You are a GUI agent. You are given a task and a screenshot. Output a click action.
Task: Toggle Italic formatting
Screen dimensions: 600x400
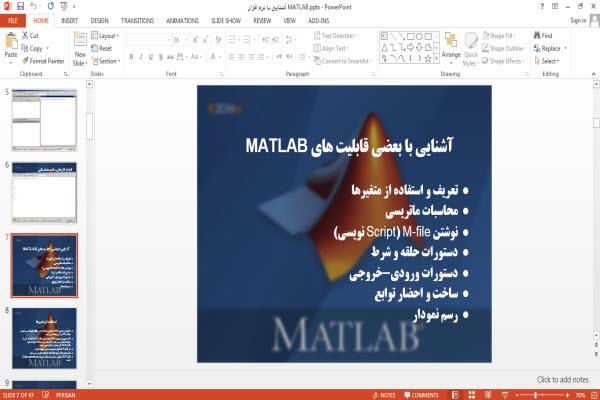click(x=141, y=57)
